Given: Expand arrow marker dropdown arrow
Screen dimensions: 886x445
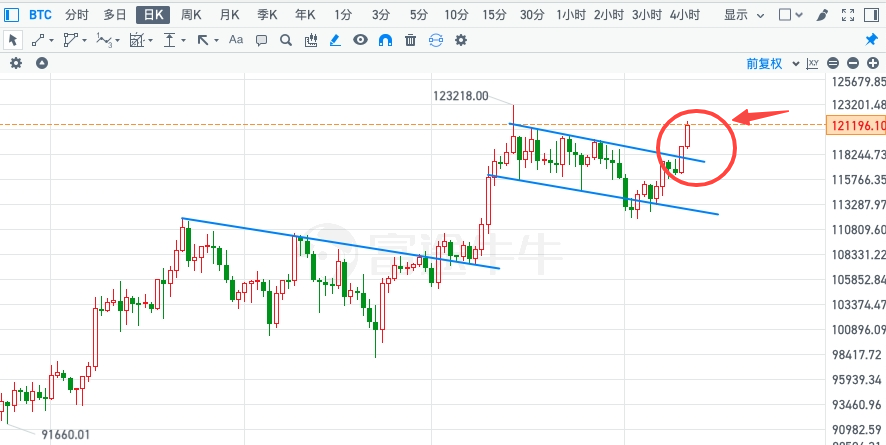Looking at the screenshot, I should 216,41.
